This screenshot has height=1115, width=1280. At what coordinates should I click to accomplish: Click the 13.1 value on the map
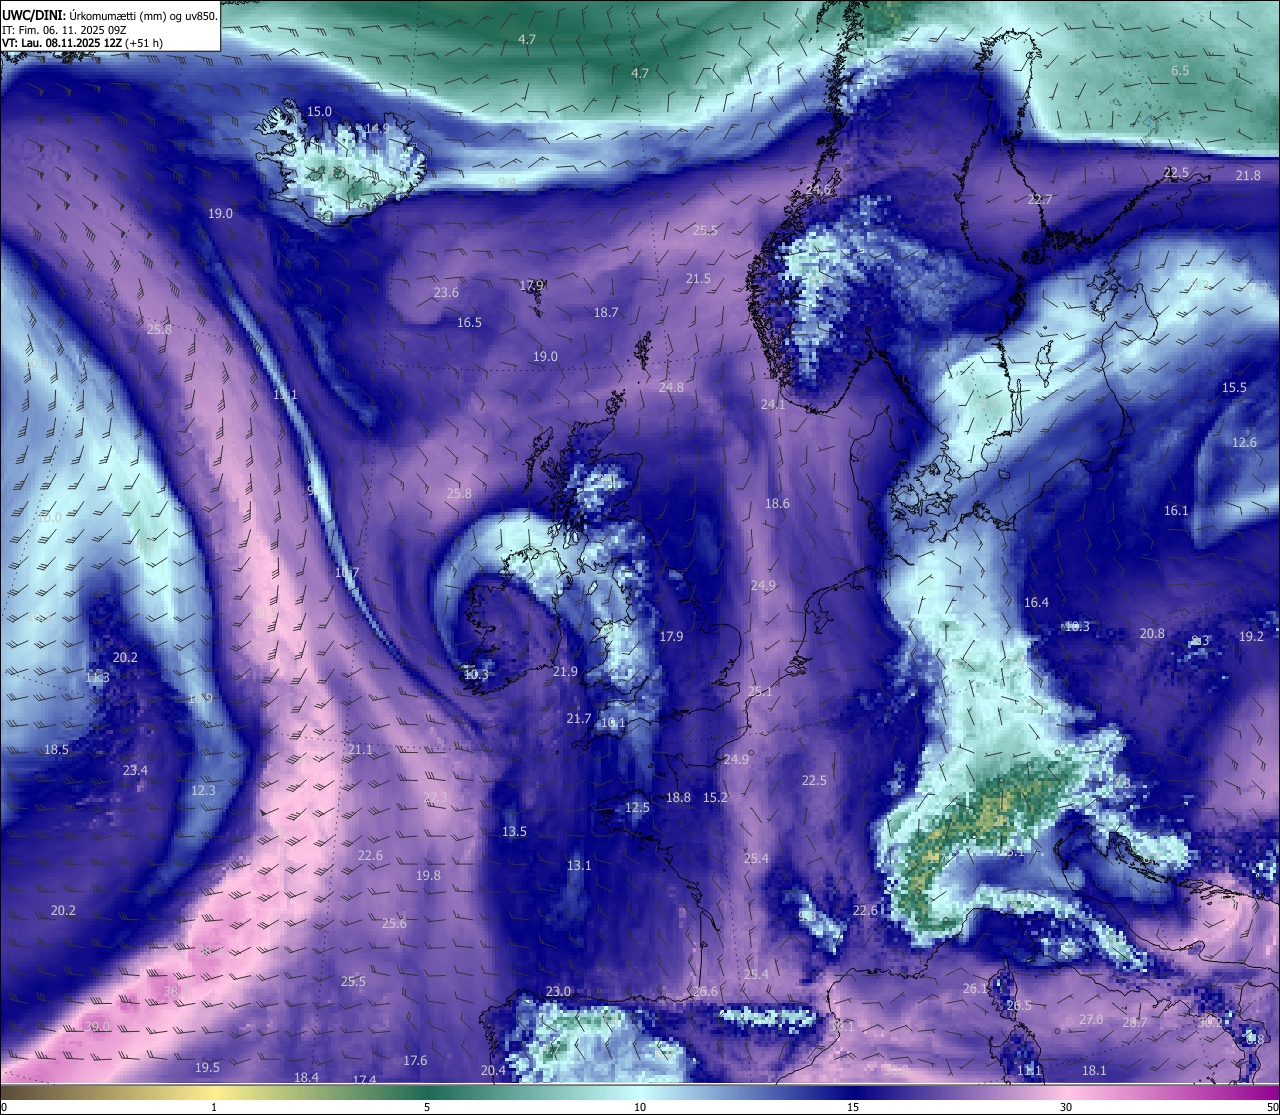579,866
